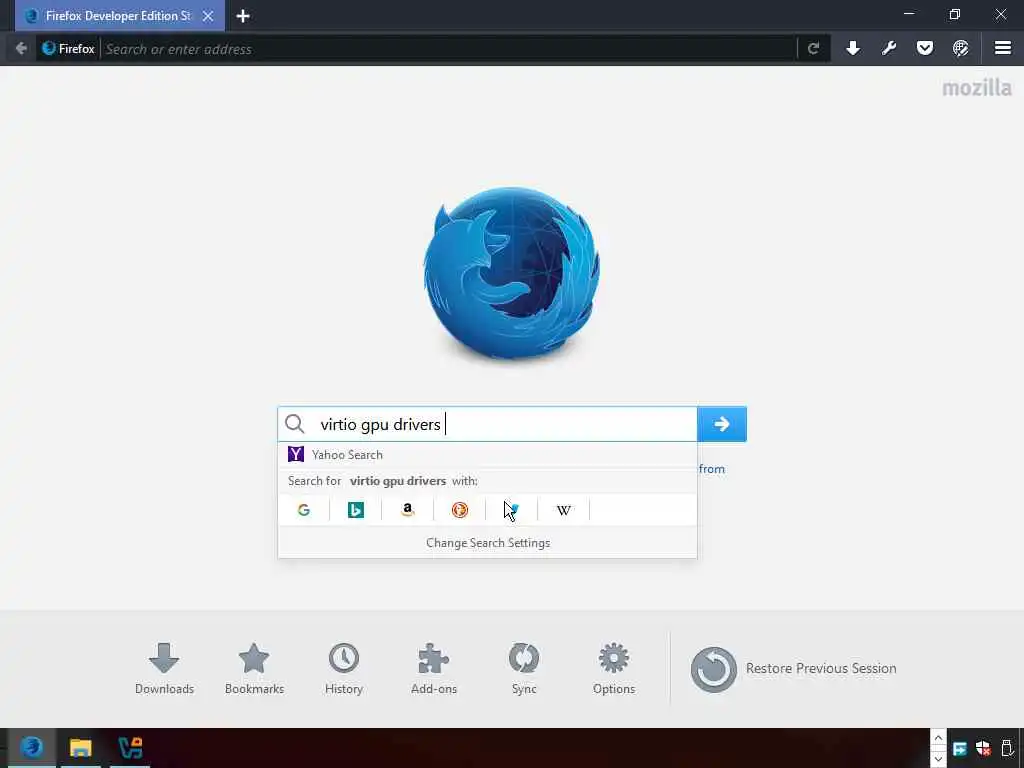
Task: Click the USB device tray icon
Action: (x=1008, y=748)
